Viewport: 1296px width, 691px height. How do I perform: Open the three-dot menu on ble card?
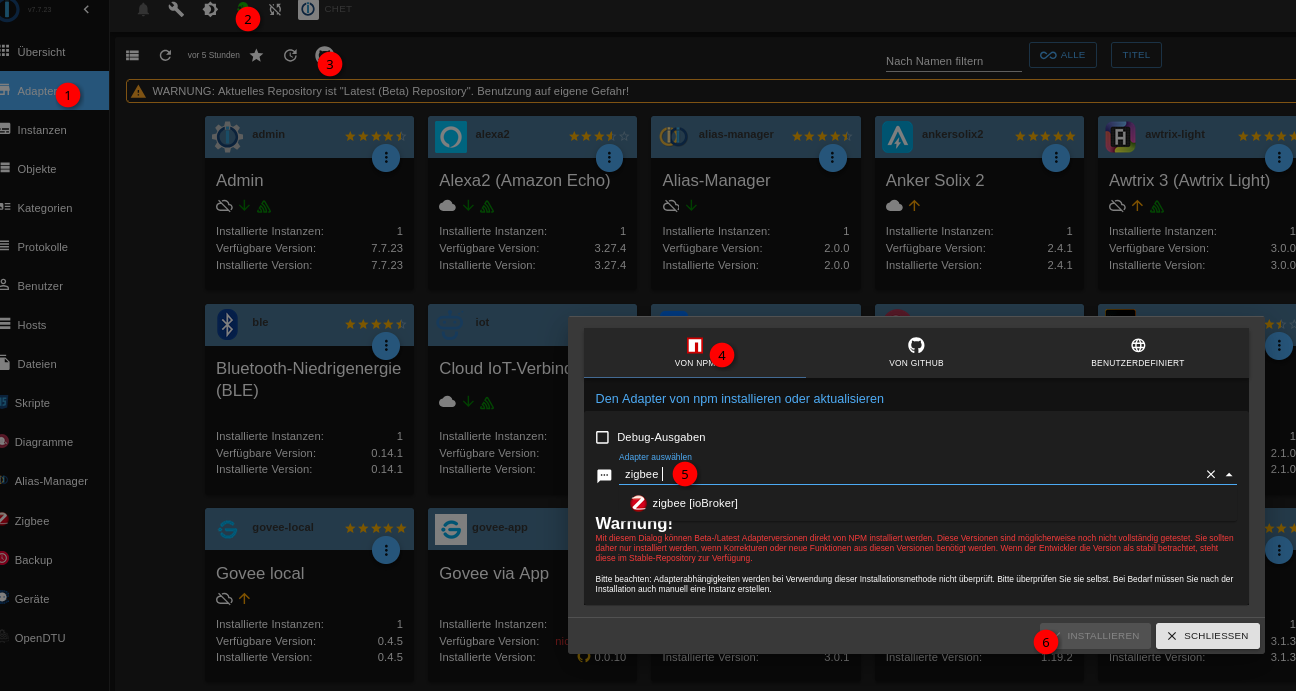(x=386, y=346)
